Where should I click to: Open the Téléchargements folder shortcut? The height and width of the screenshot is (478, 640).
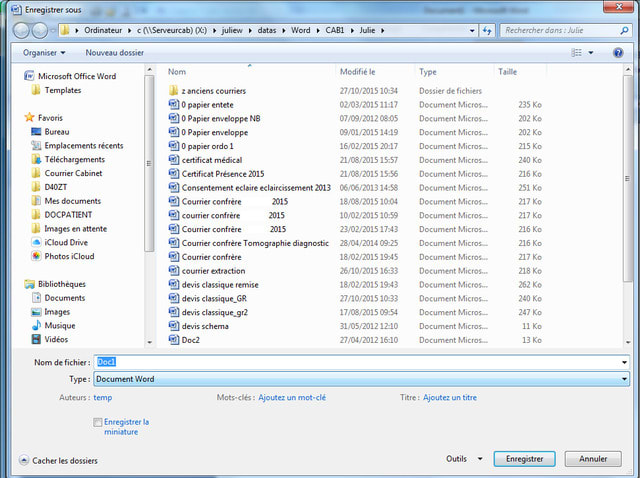[x=74, y=159]
